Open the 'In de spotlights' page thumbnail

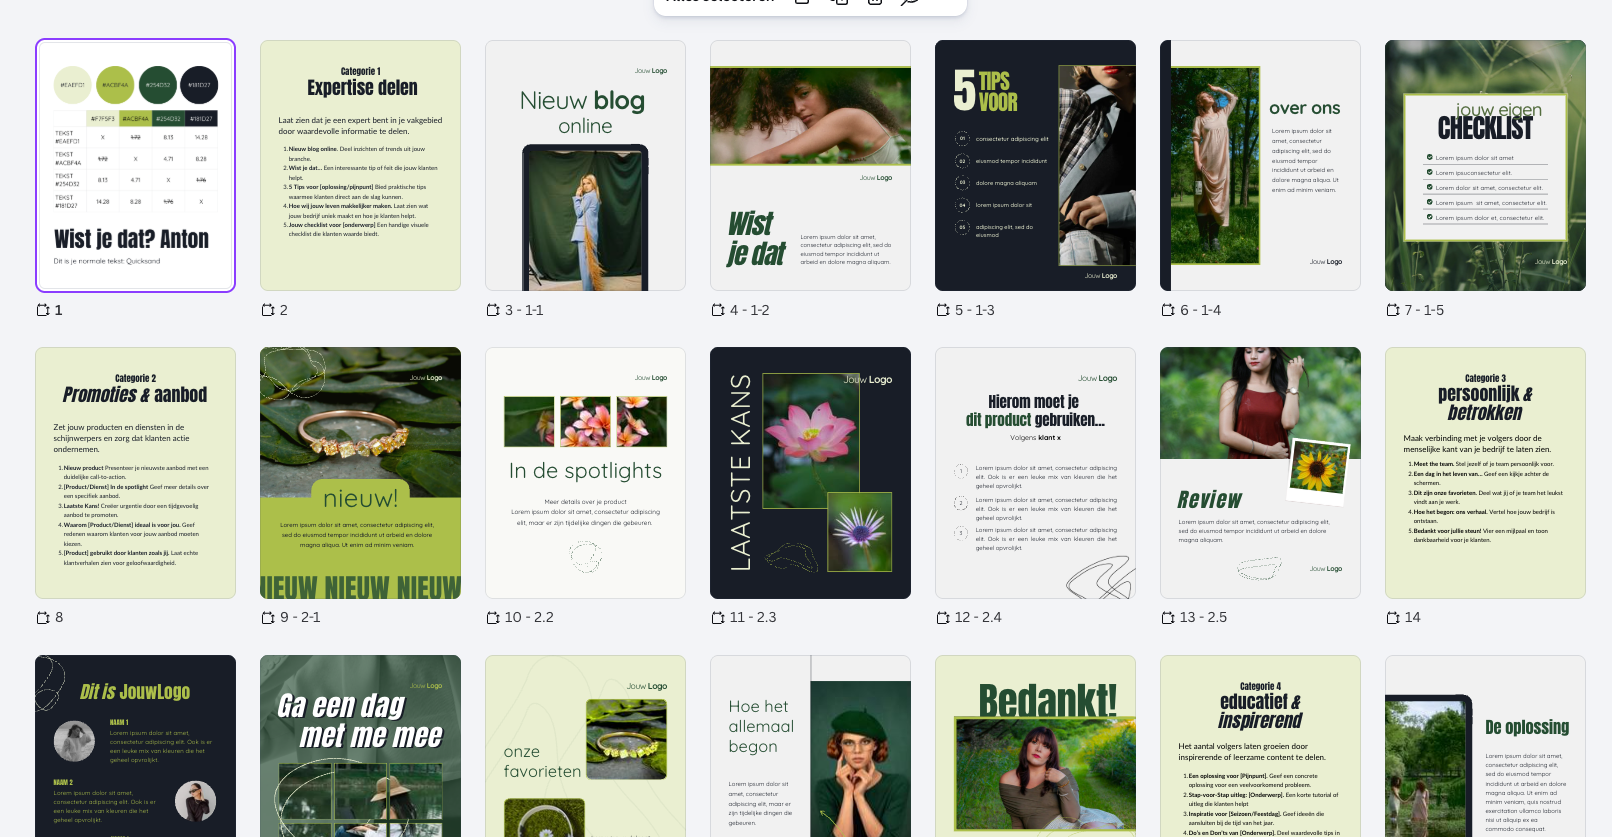(585, 473)
